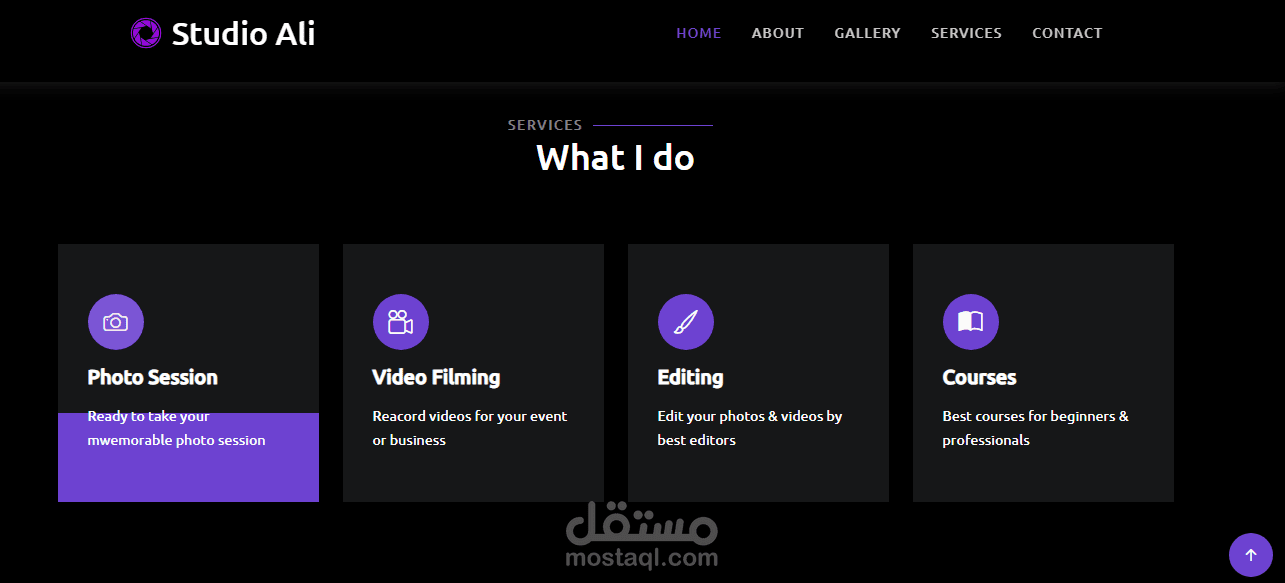Click the video camera icon for Video Filming
This screenshot has width=1285, height=583.
pyautogui.click(x=401, y=322)
